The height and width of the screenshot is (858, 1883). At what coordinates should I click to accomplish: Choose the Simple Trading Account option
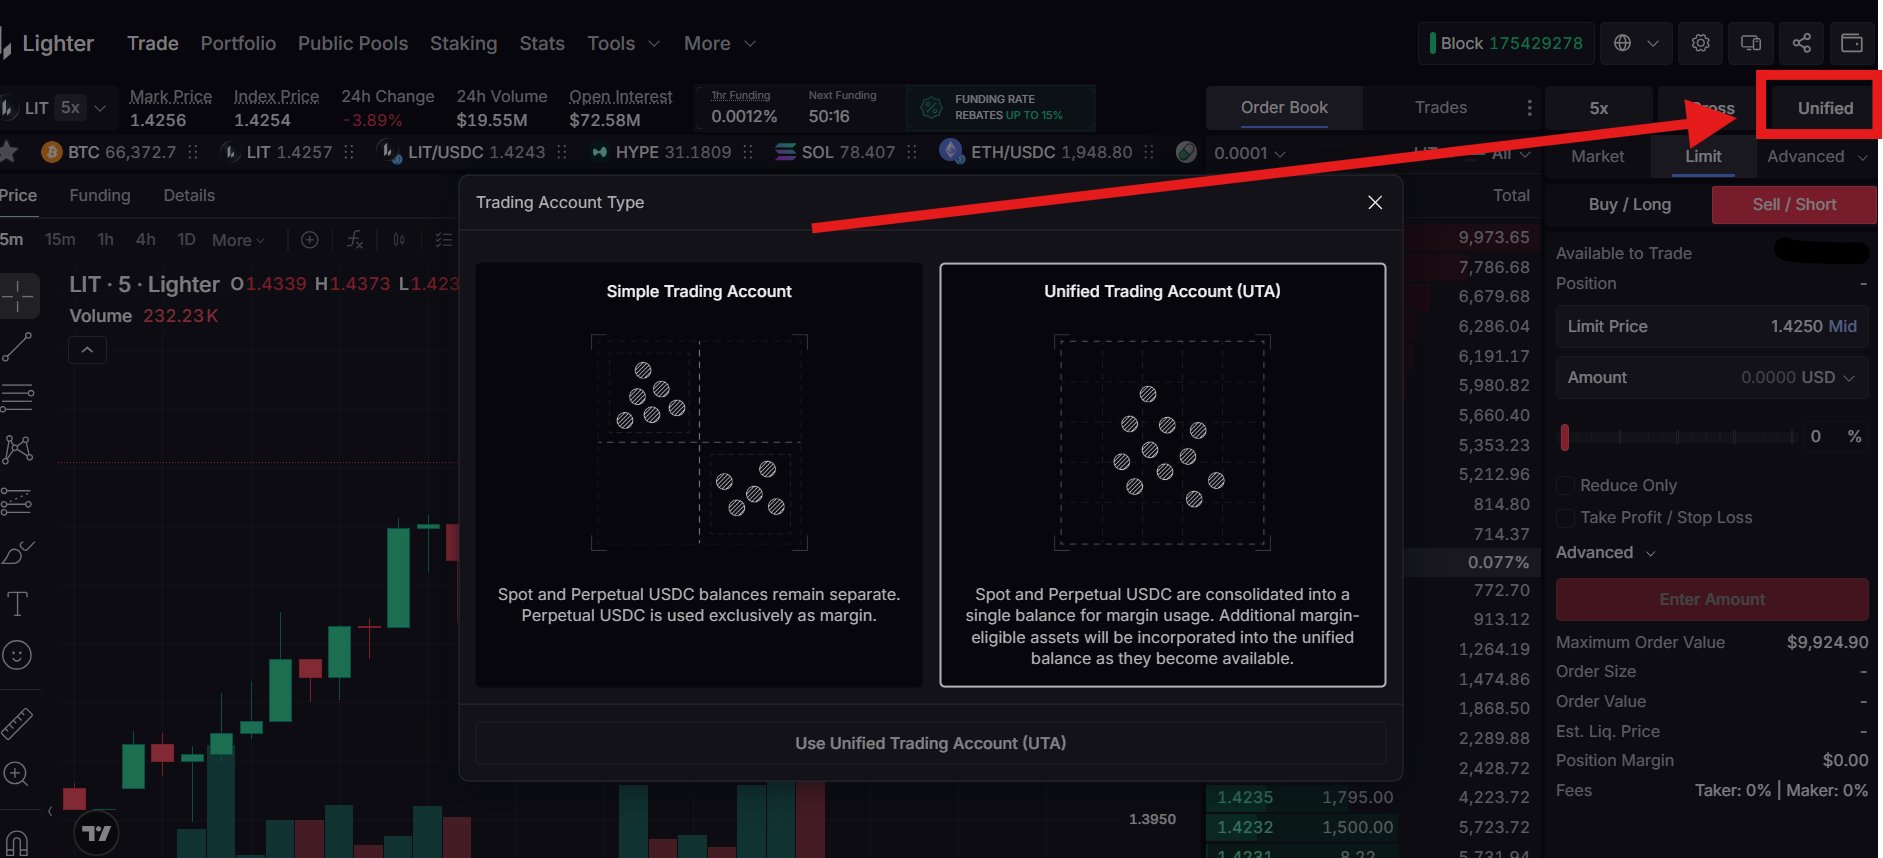(x=699, y=475)
